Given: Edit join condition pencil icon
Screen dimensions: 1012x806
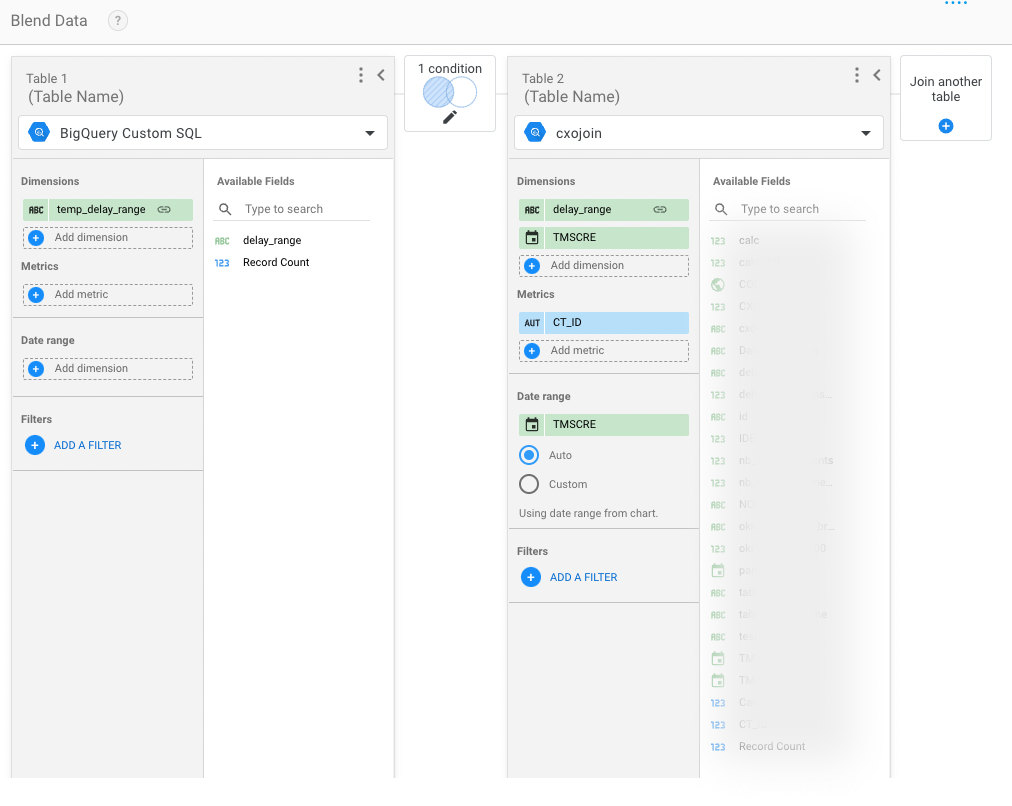Looking at the screenshot, I should tap(450, 117).
